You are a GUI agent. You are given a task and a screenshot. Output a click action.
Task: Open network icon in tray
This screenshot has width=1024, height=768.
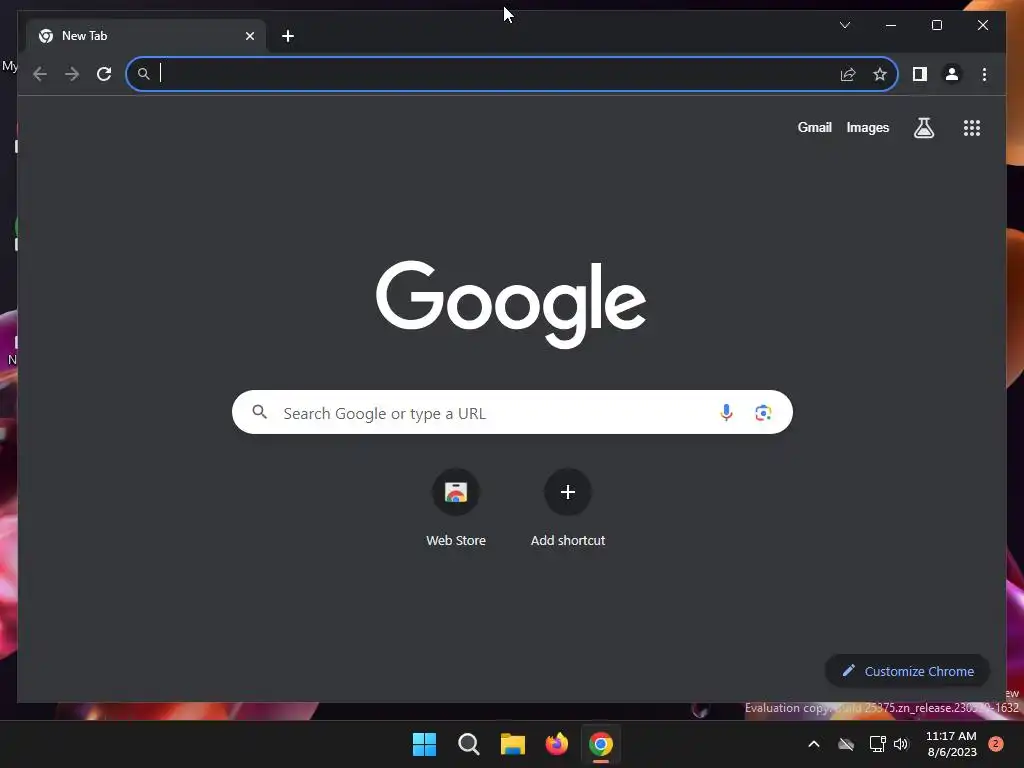tap(877, 744)
